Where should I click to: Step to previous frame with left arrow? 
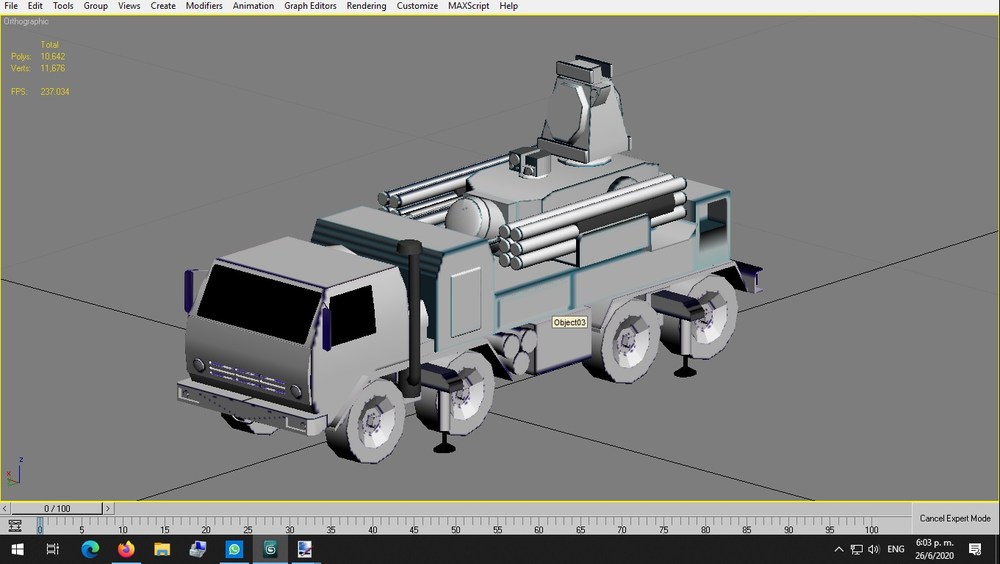click(x=5, y=508)
